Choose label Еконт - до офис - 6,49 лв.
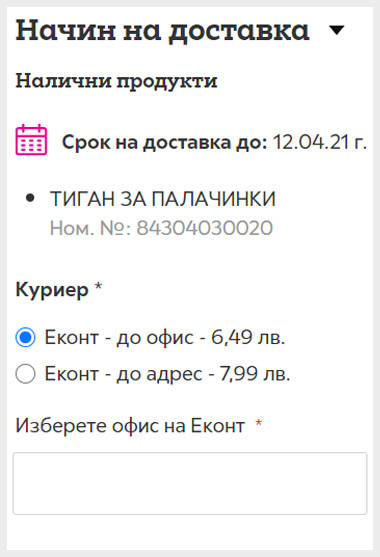The width and height of the screenshot is (380, 557). pyautogui.click(x=165, y=337)
